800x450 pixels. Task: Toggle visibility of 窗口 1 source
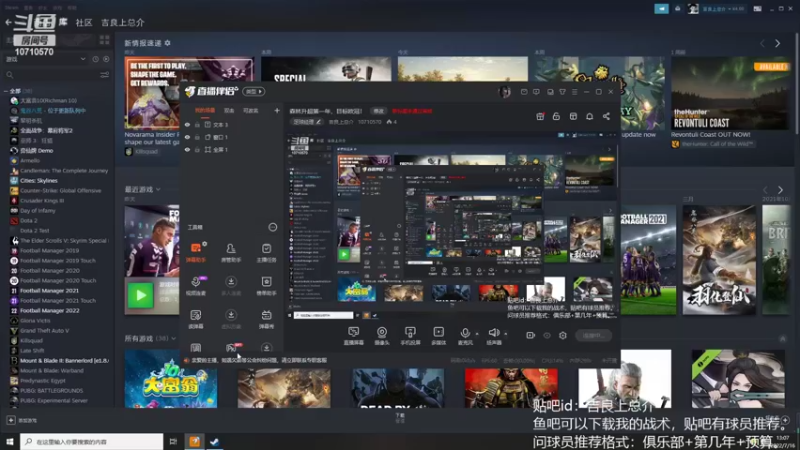(187, 137)
